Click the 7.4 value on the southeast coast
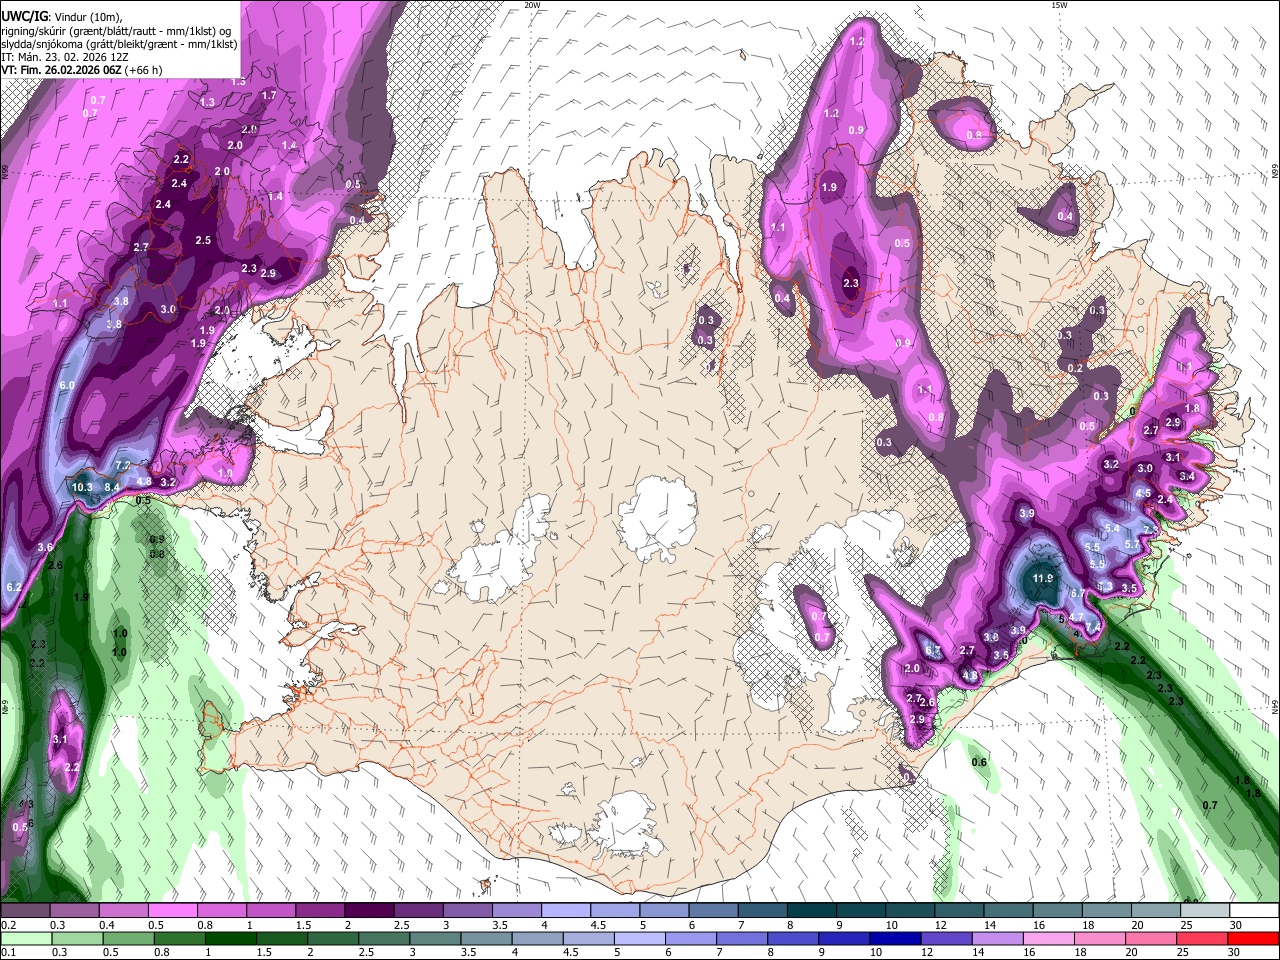This screenshot has height=960, width=1280. click(1093, 627)
